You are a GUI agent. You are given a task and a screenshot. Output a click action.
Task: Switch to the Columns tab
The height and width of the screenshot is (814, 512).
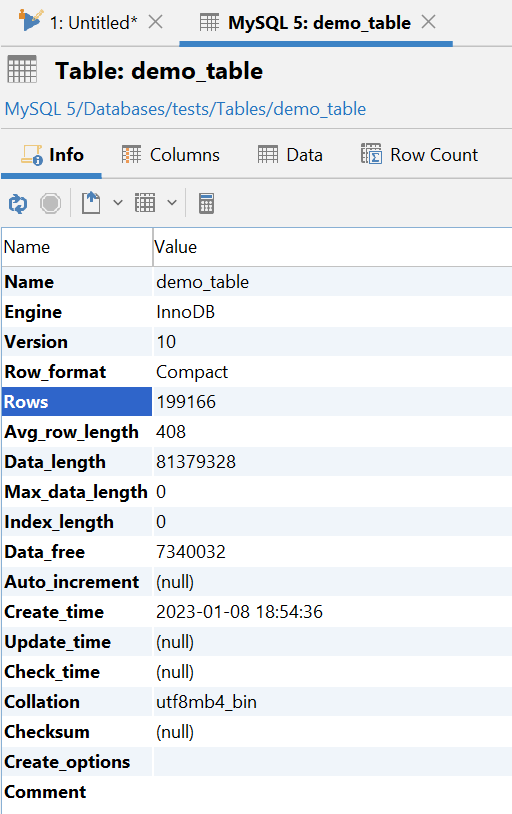(x=170, y=155)
